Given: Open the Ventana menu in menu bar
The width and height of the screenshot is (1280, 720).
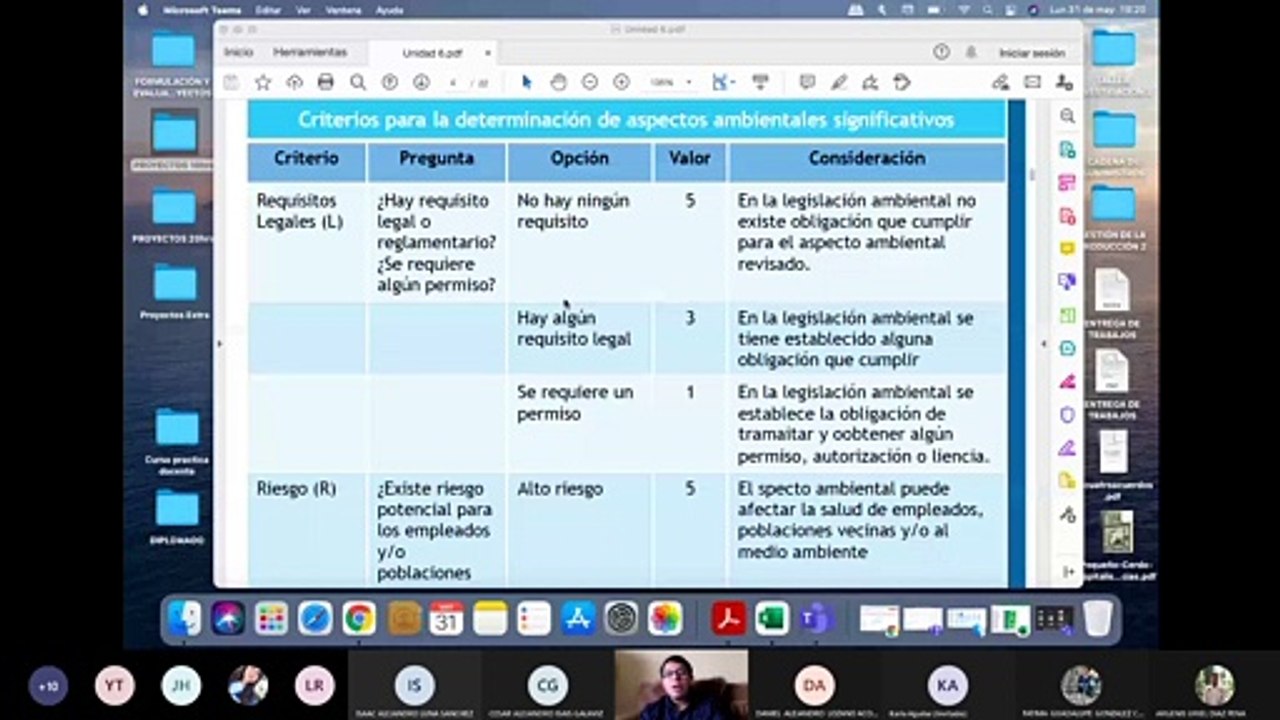Looking at the screenshot, I should (343, 9).
